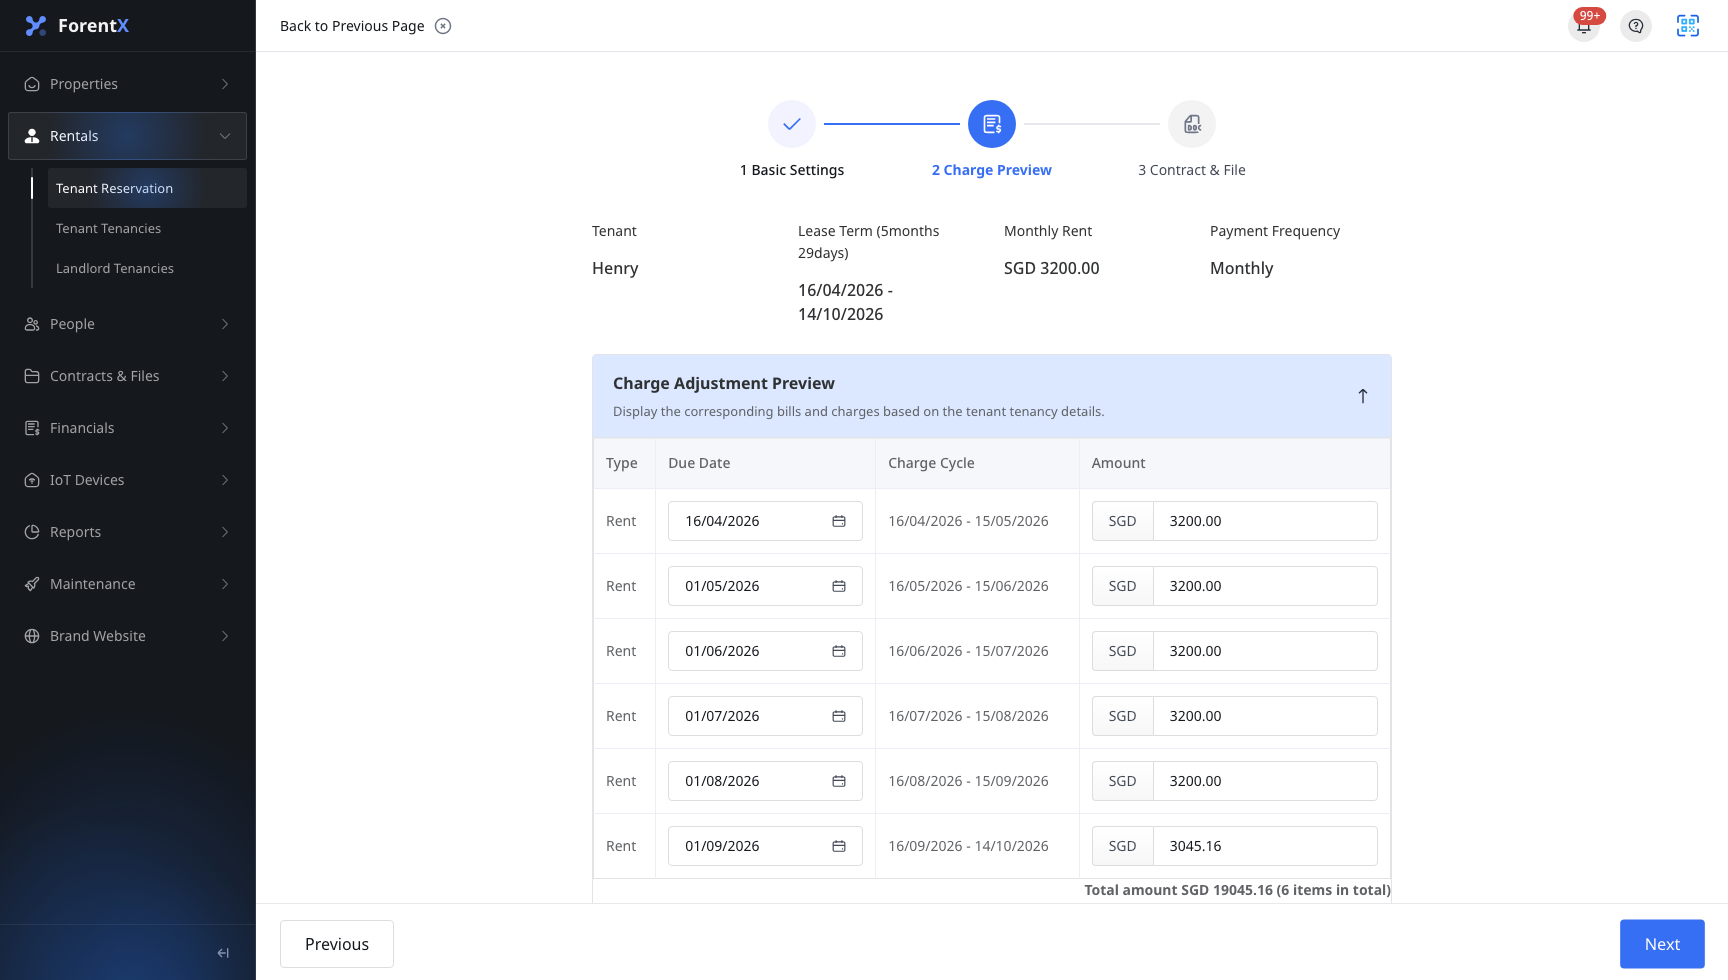The image size is (1728, 980).
Task: Open calendar for due date 16/04/2026
Action: [x=839, y=521]
